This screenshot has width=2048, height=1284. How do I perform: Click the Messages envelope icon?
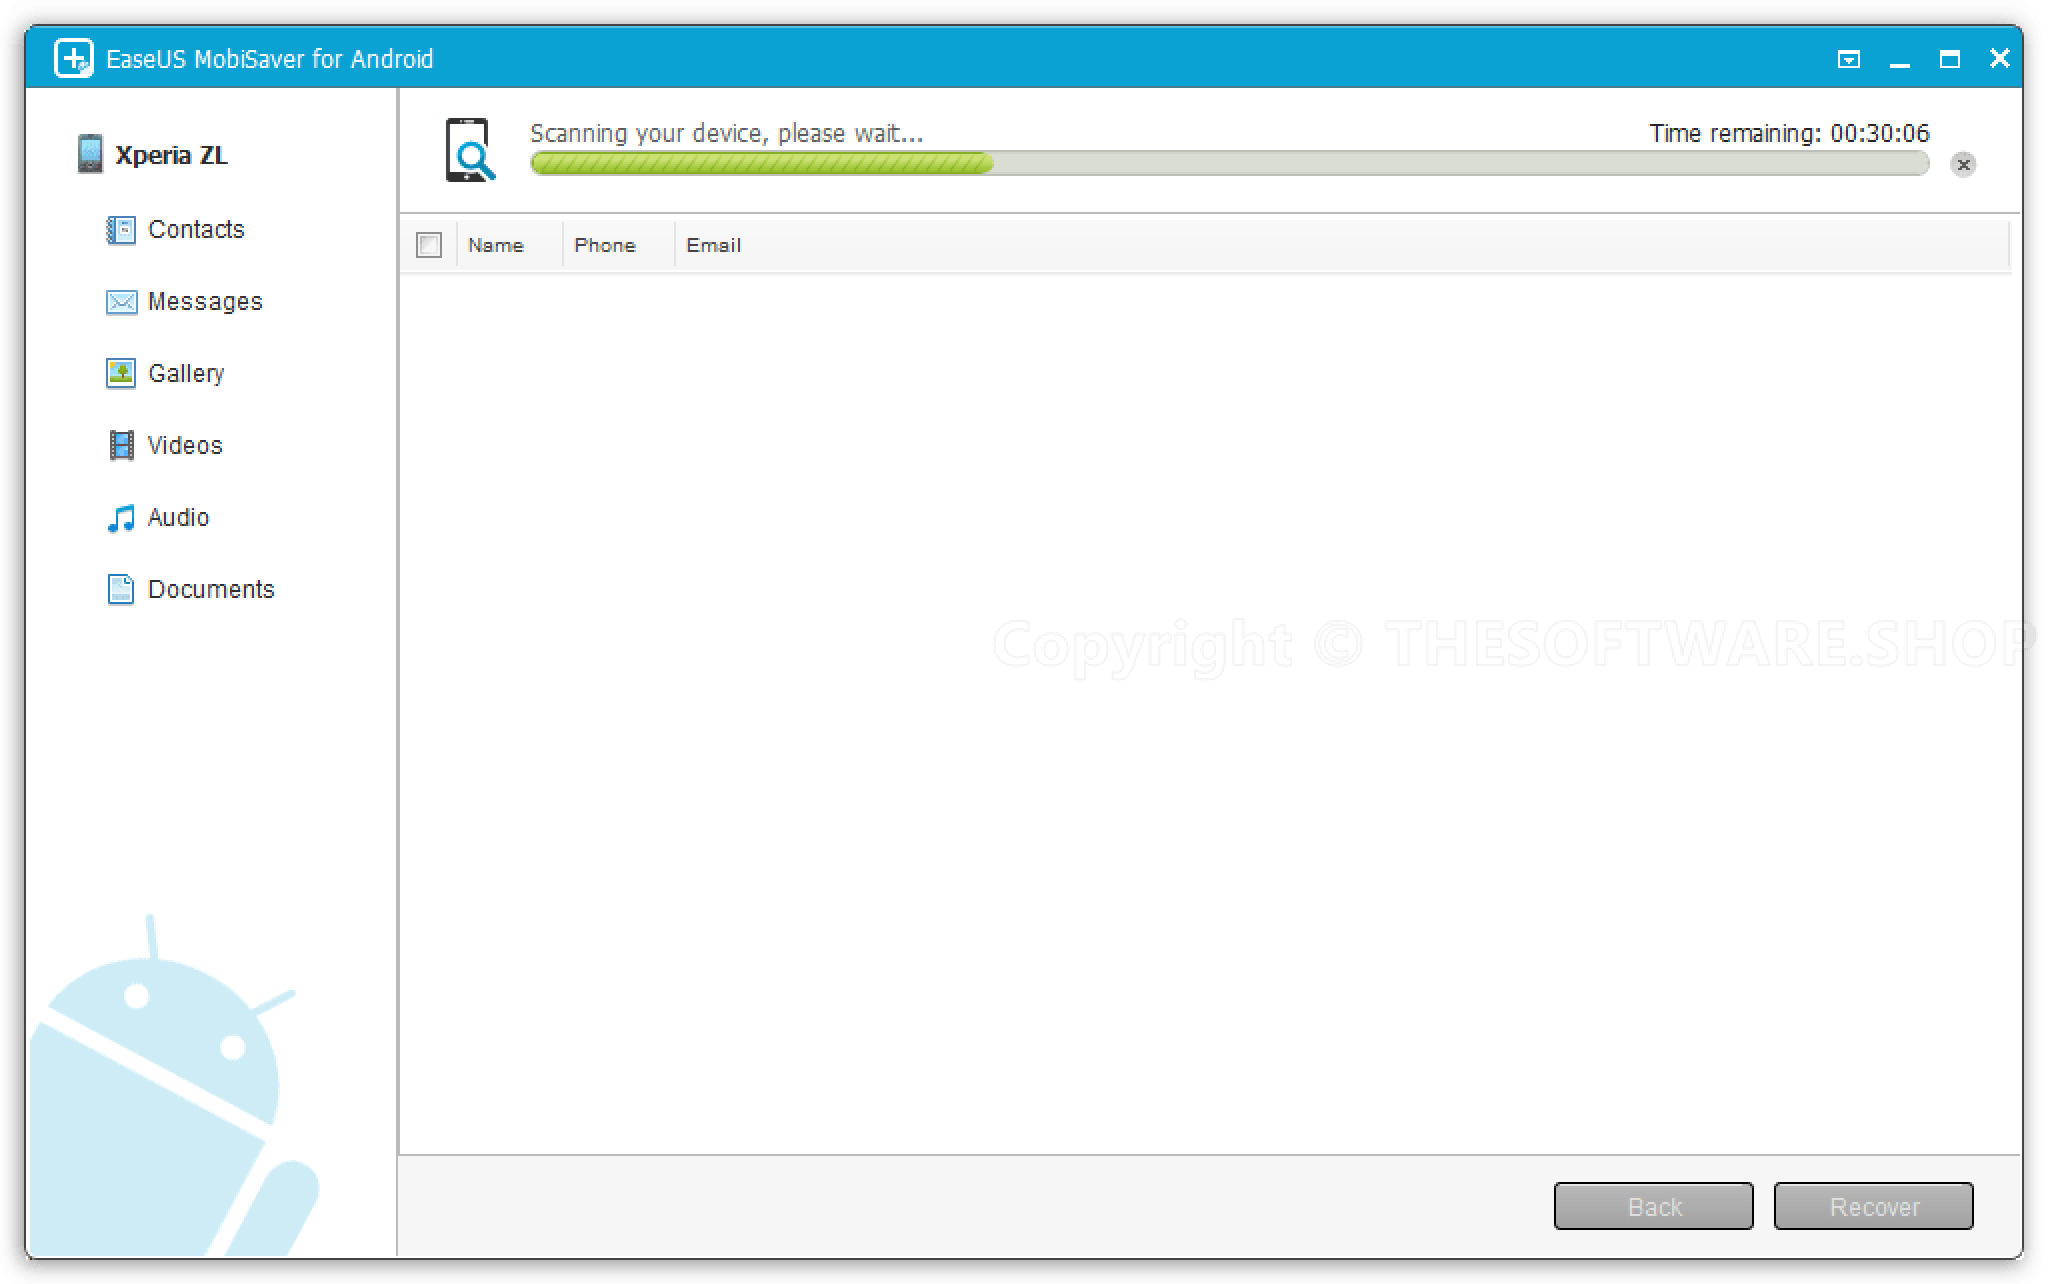click(121, 302)
